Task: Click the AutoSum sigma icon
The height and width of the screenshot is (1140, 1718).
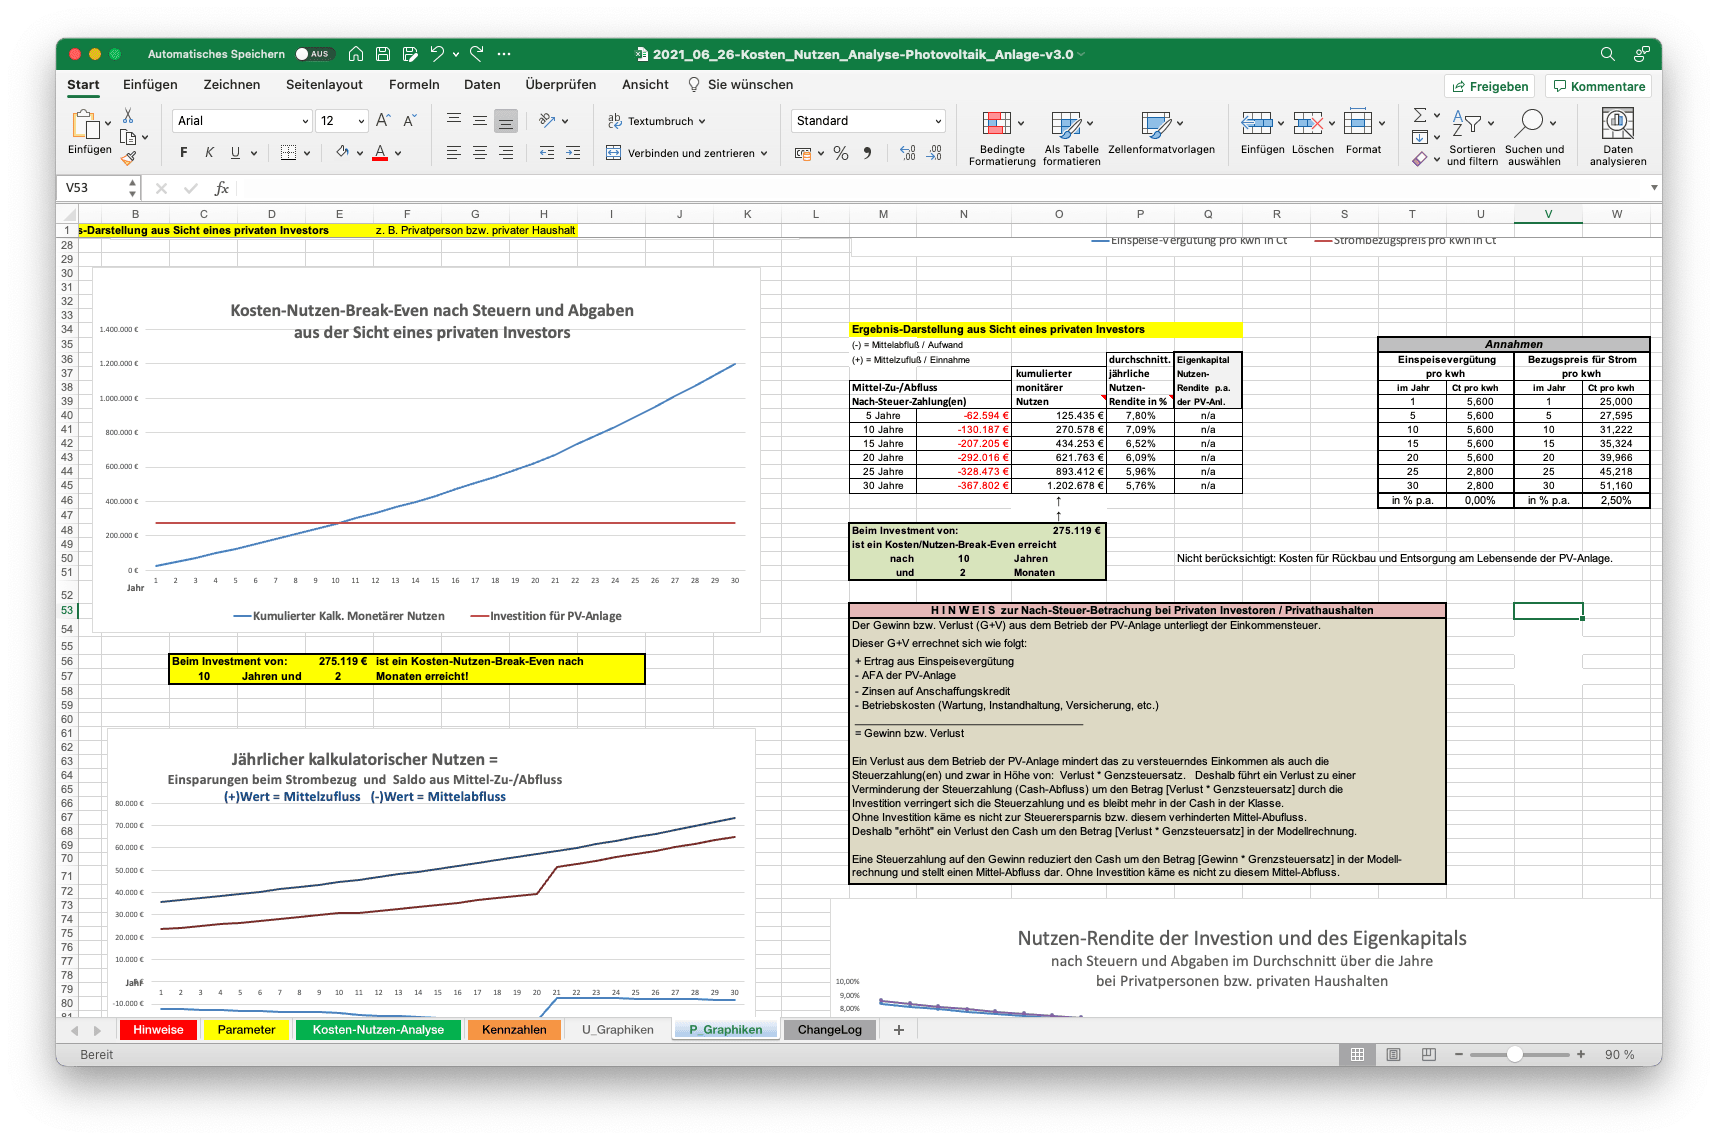Action: [x=1420, y=115]
